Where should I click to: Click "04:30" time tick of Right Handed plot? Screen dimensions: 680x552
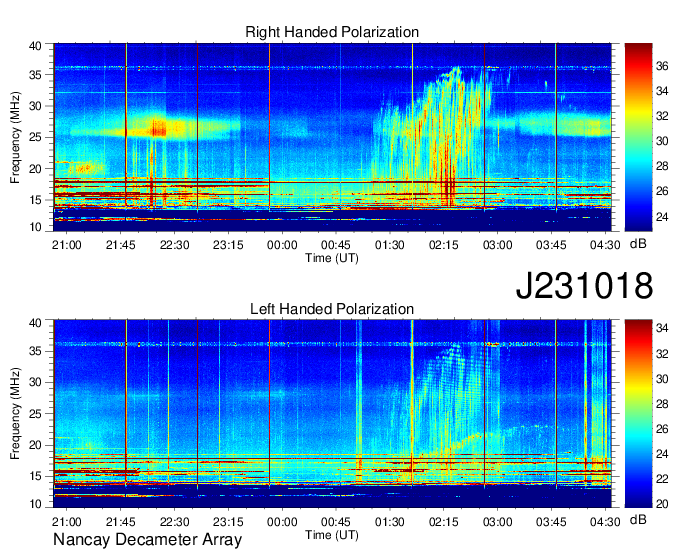pyautogui.click(x=605, y=245)
